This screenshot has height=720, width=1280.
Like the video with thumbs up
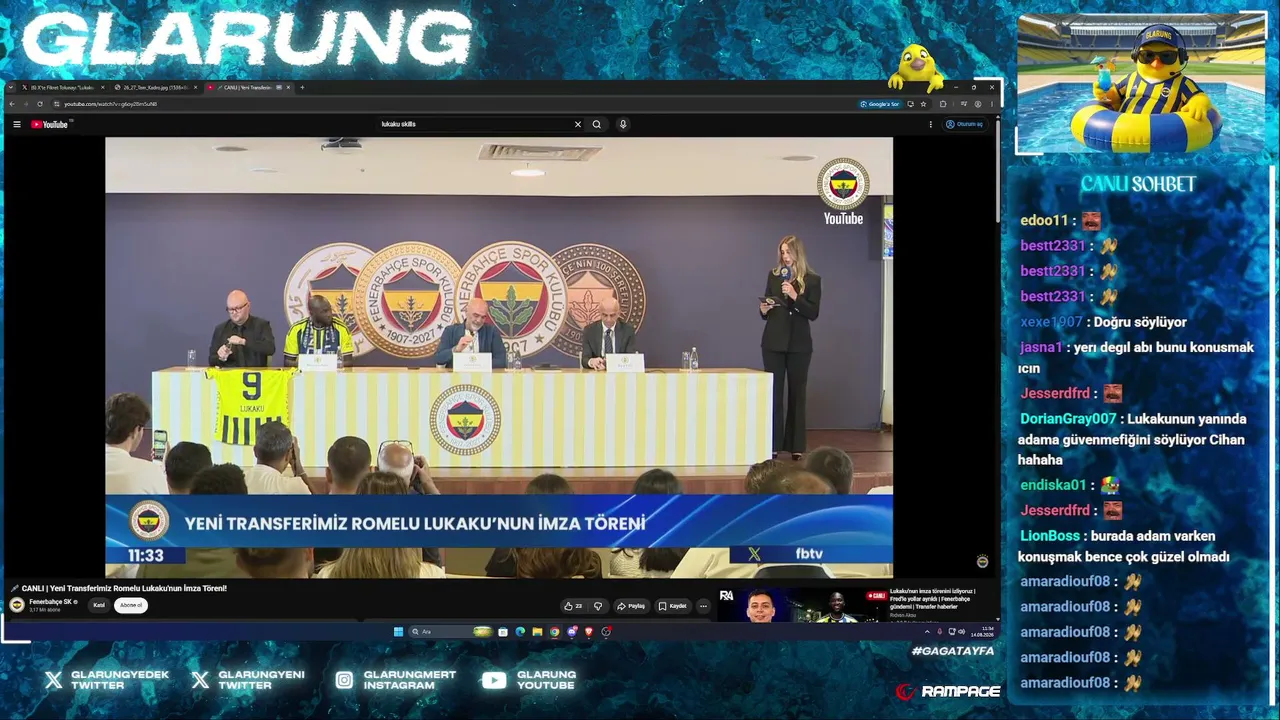coord(573,606)
